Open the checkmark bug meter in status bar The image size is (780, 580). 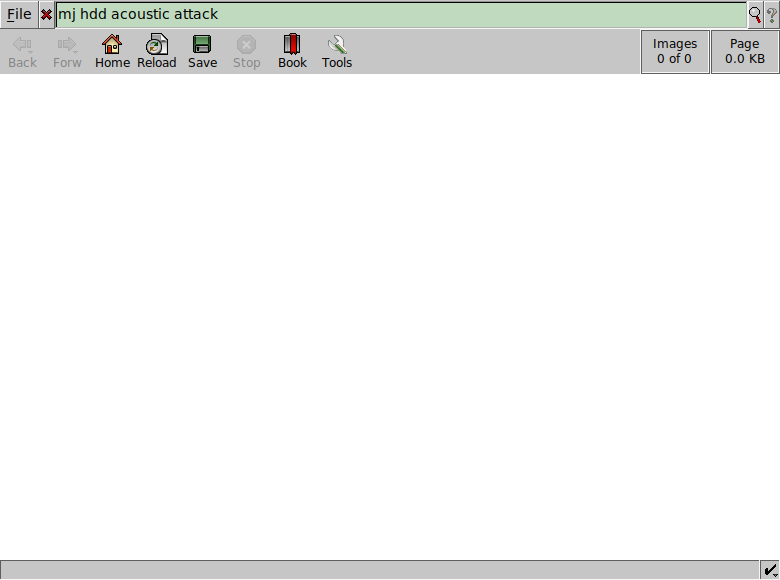(x=770, y=570)
